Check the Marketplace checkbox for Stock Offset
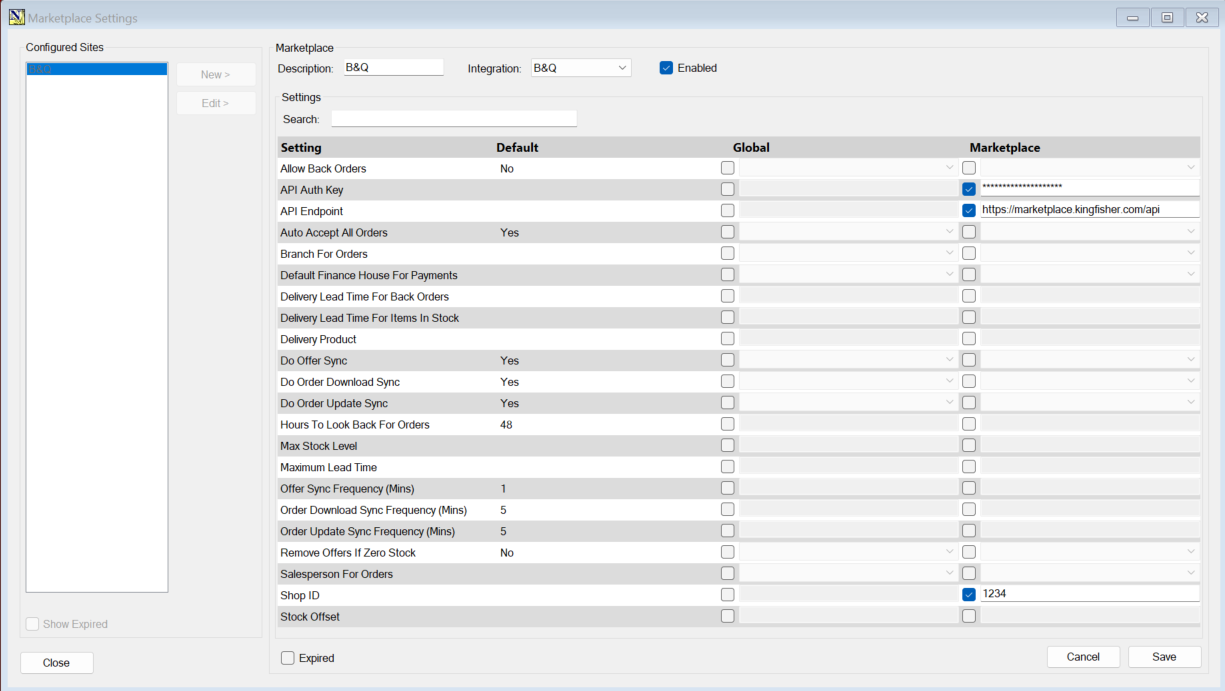Image resolution: width=1225 pixels, height=691 pixels. [x=969, y=616]
